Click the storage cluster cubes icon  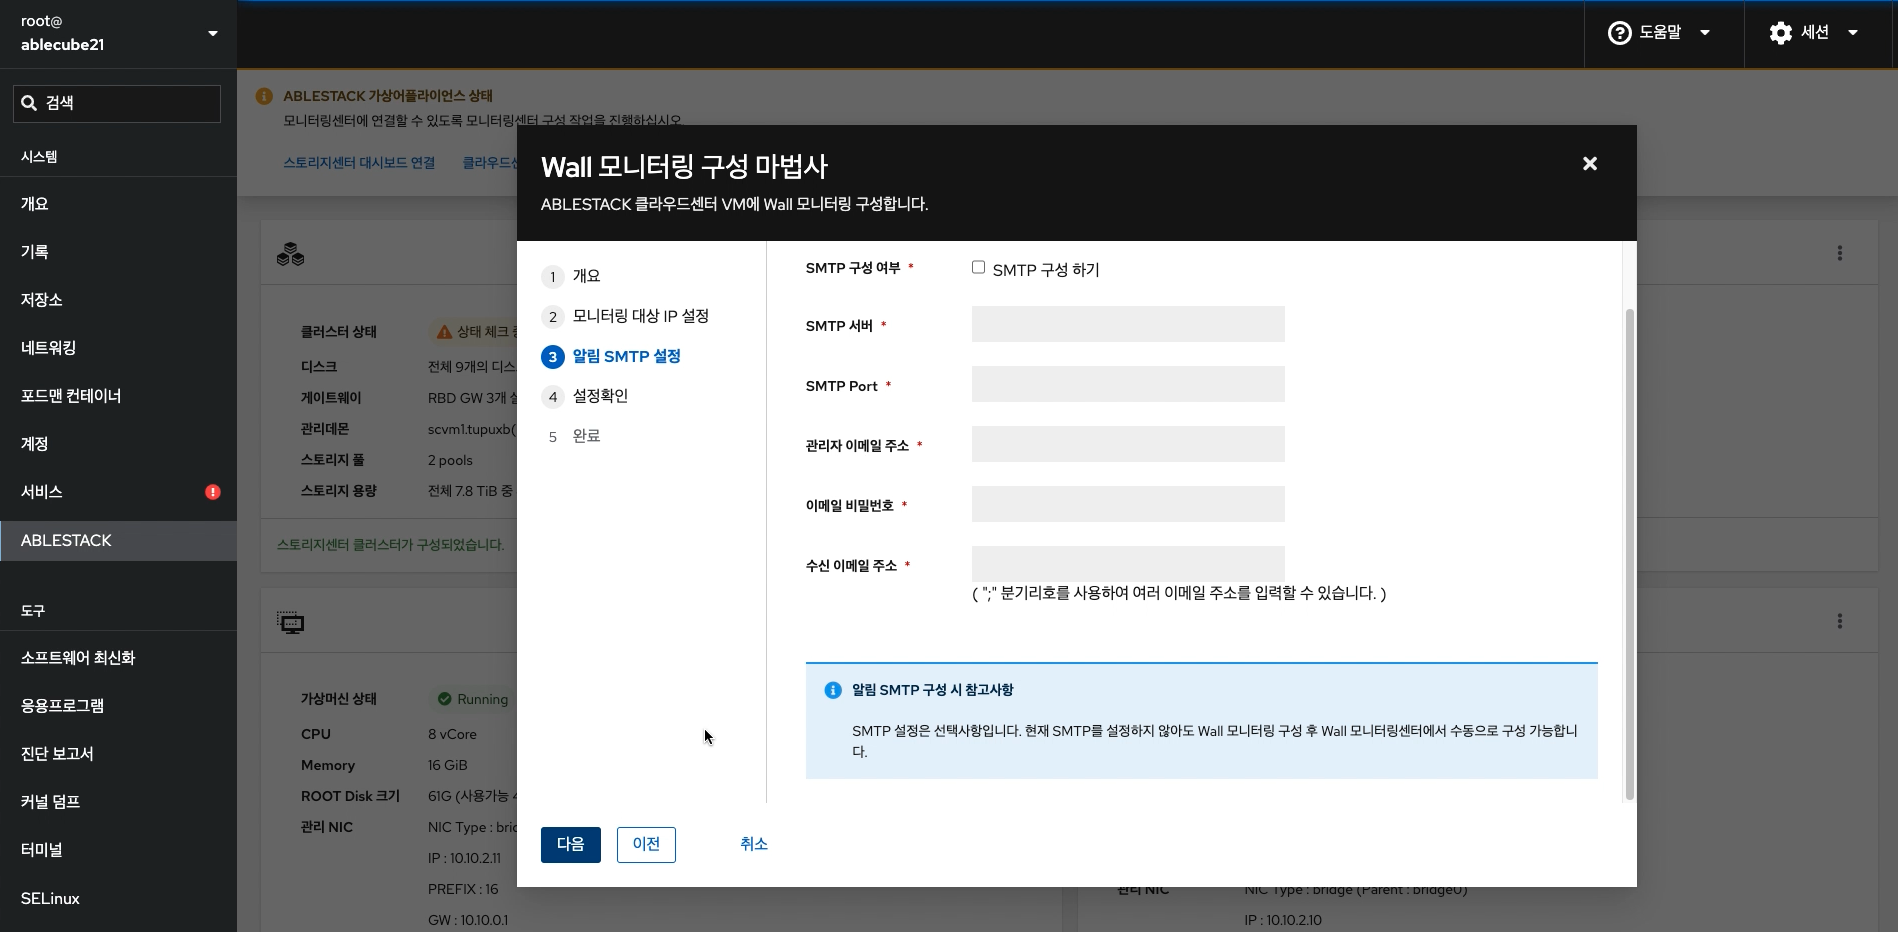pyautogui.click(x=290, y=254)
